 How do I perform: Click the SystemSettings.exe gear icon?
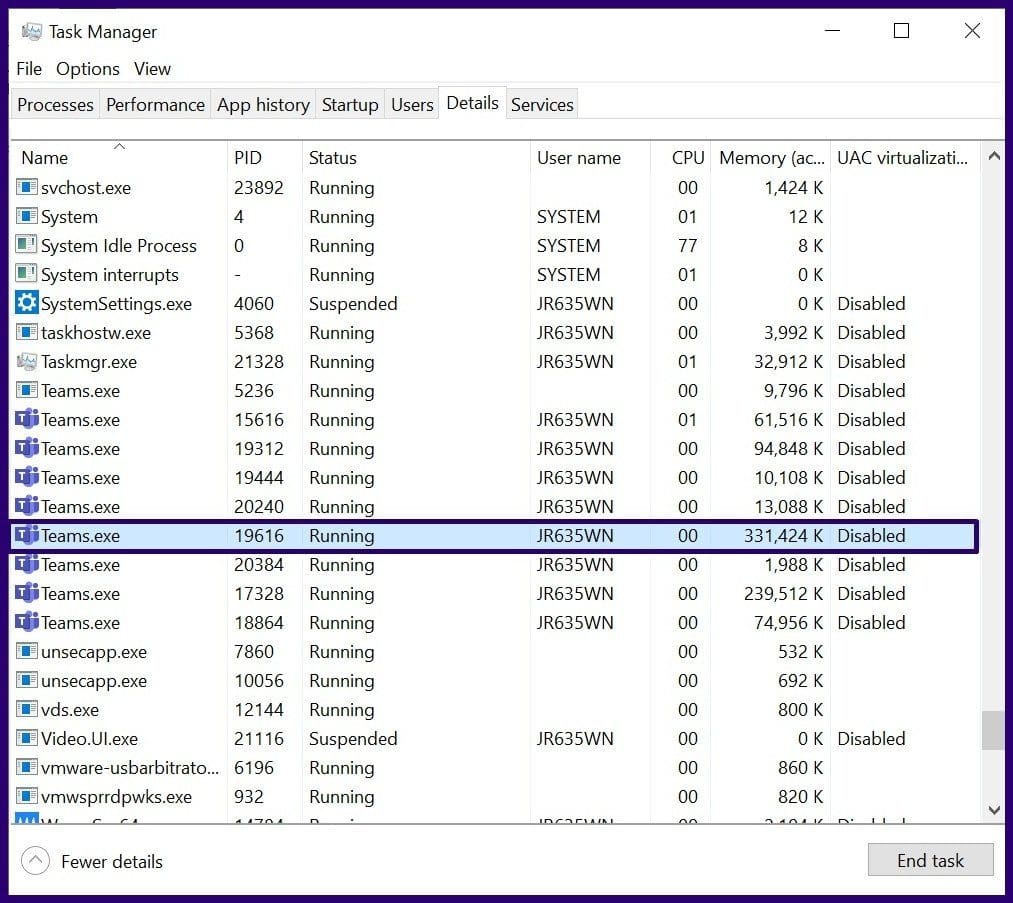click(x=26, y=303)
